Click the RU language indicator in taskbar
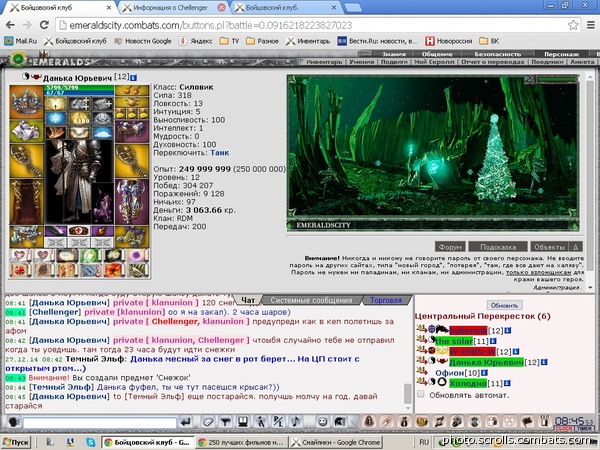 click(423, 442)
